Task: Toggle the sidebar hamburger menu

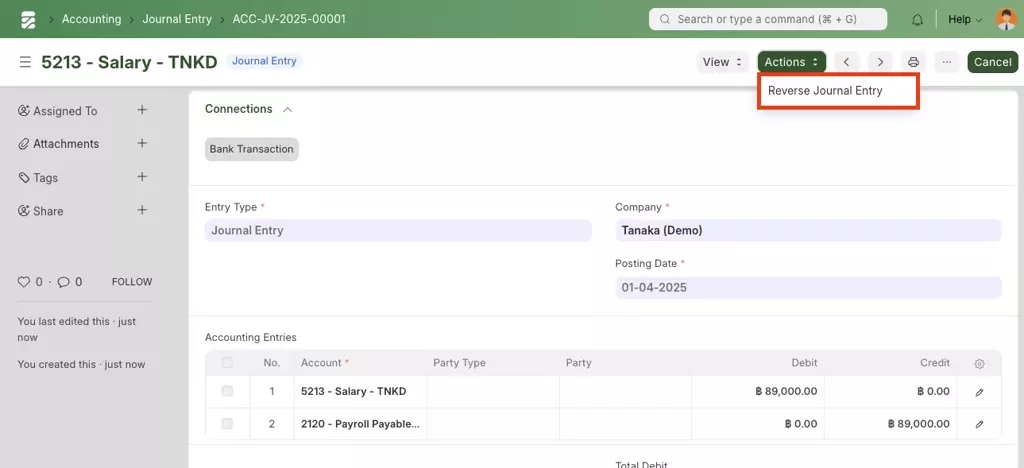Action: pos(25,62)
